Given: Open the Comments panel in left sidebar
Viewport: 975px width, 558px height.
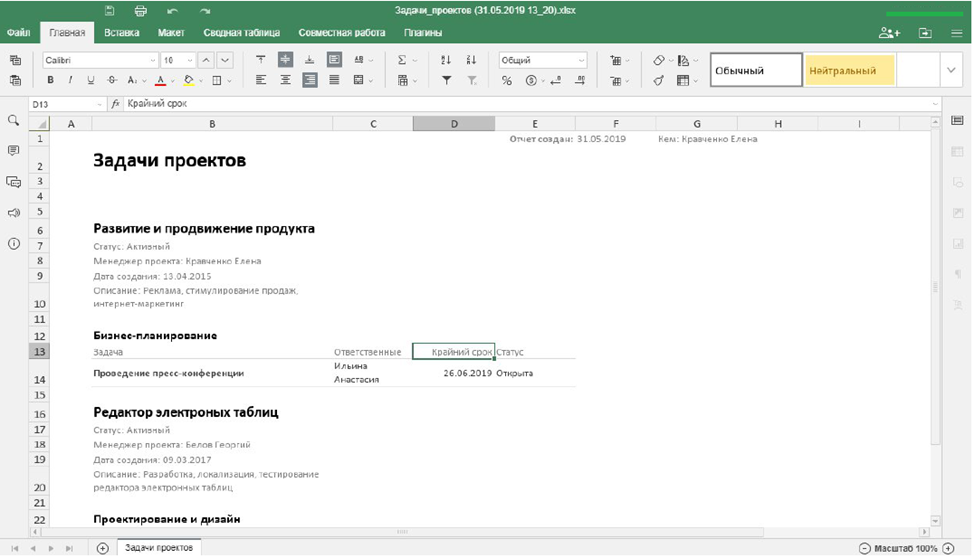Looking at the screenshot, I should [14, 151].
